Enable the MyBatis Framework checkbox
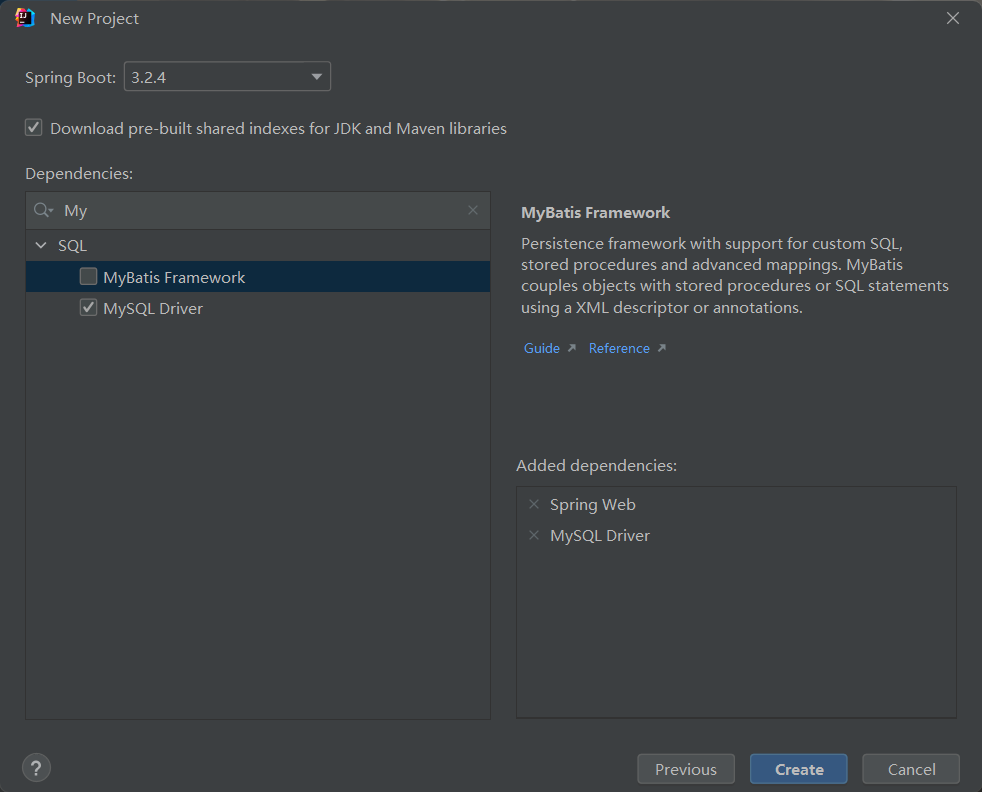 tap(89, 277)
